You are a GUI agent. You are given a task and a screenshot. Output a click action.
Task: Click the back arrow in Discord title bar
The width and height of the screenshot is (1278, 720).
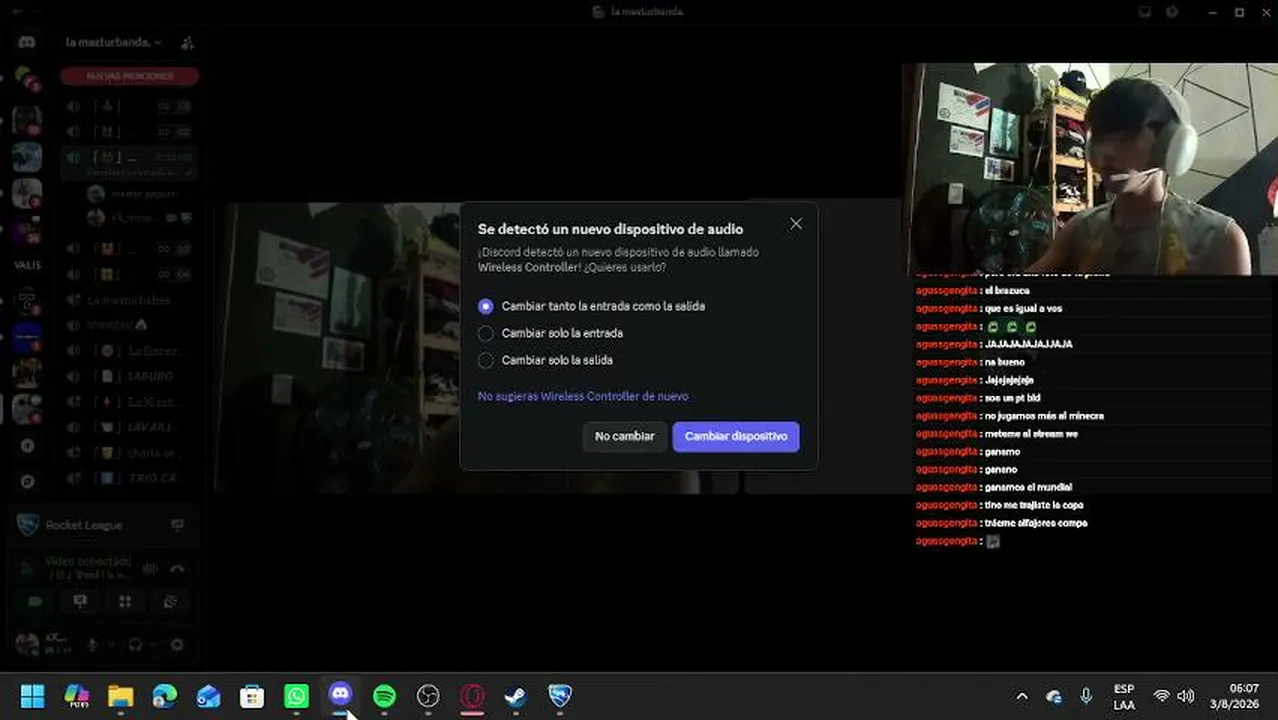pos(17,11)
